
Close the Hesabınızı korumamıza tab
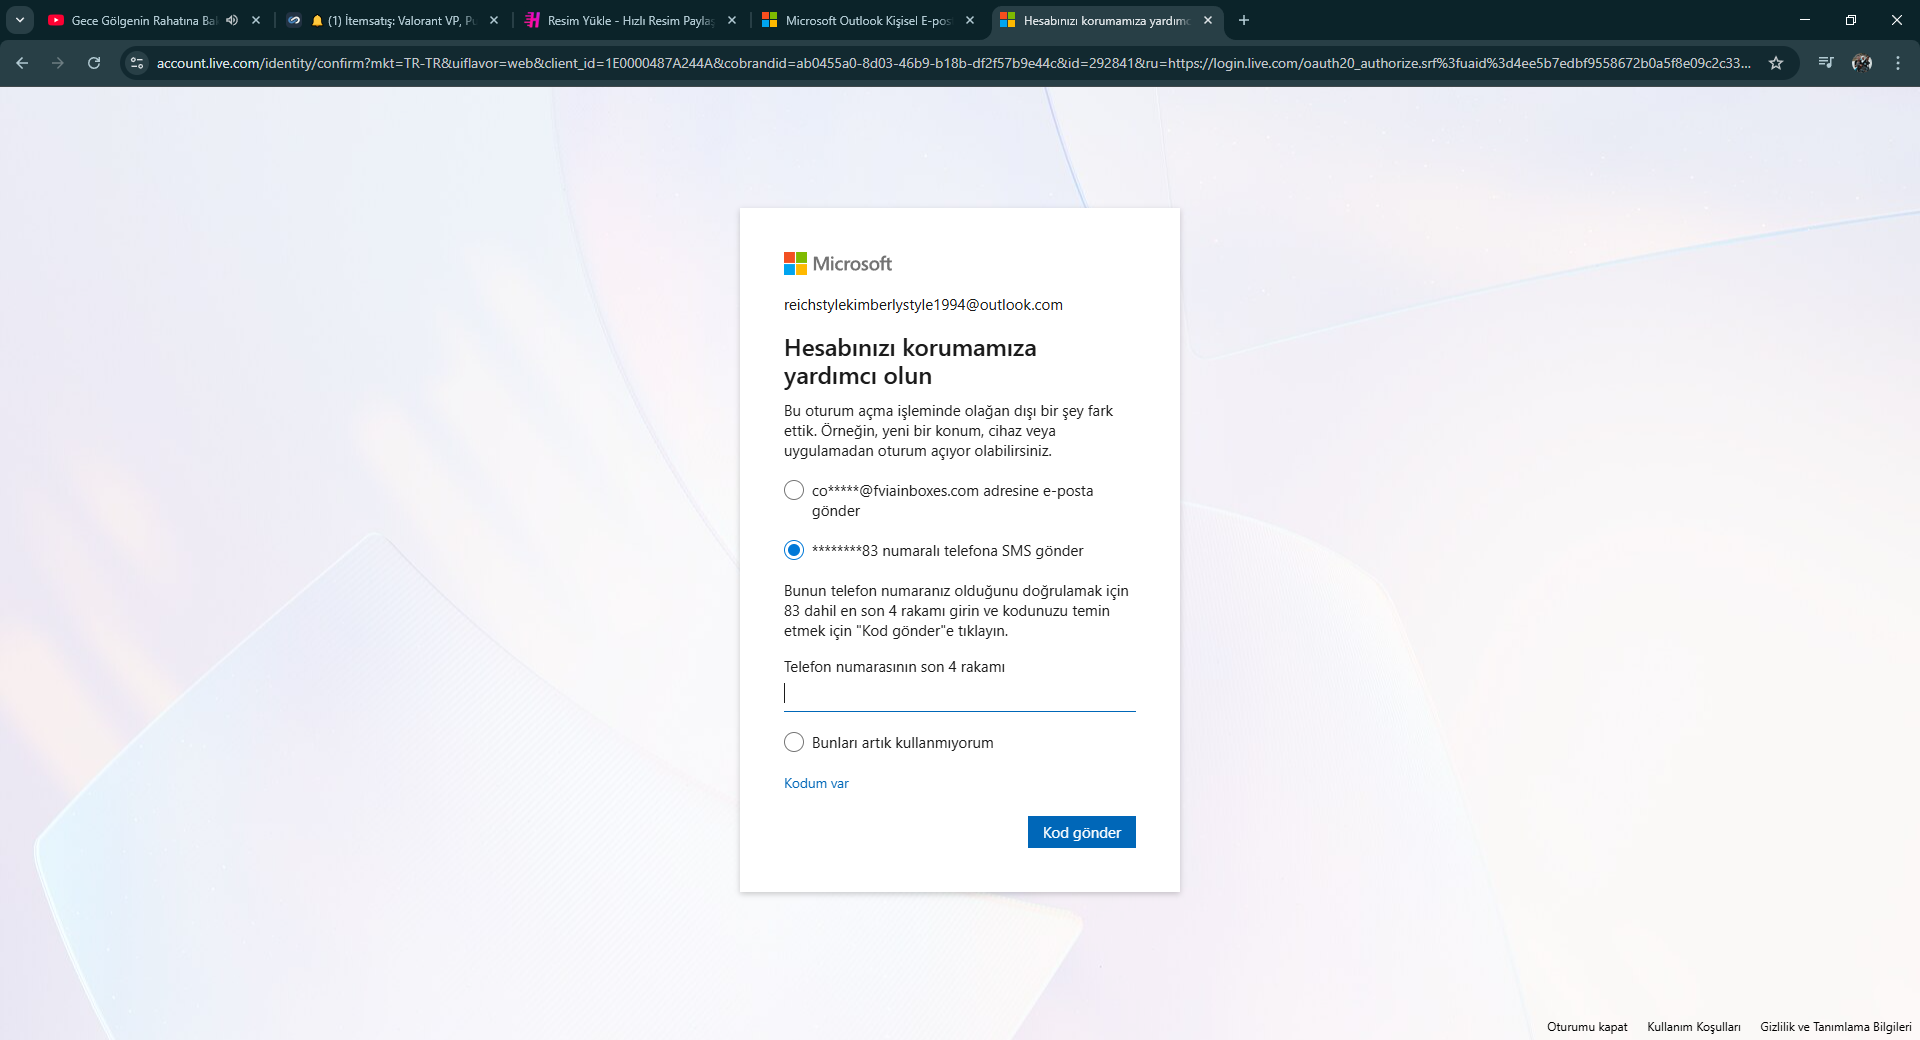pyautogui.click(x=1208, y=20)
